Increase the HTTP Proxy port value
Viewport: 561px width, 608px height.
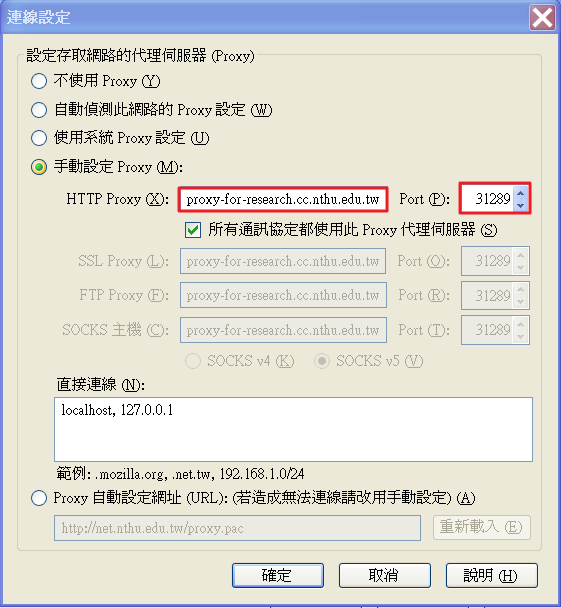[x=520, y=193]
